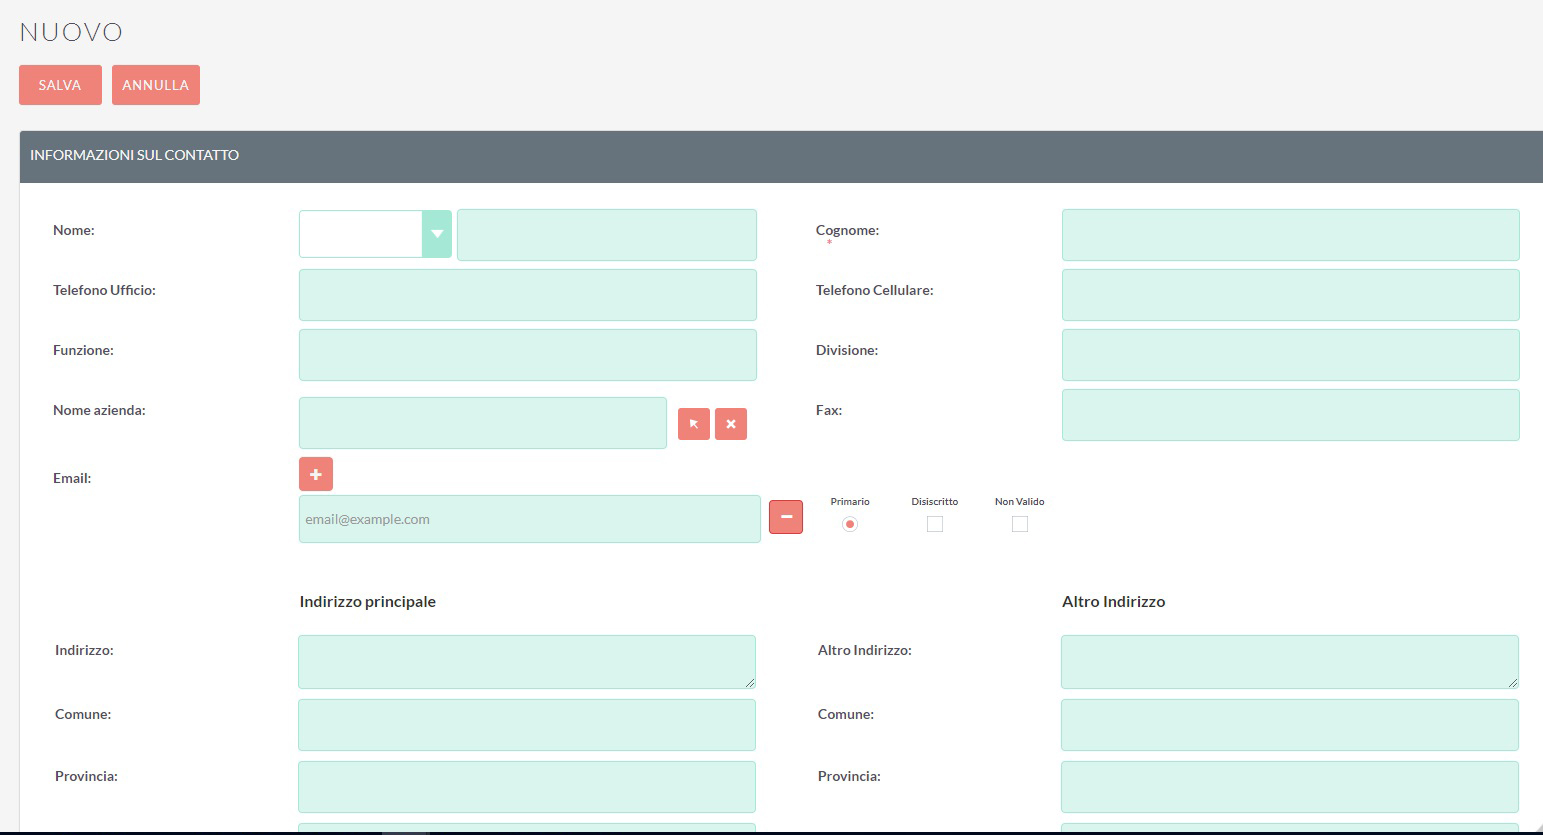The image size is (1543, 835).
Task: Click the Informazioni sul contatto panel header
Action: coord(780,156)
